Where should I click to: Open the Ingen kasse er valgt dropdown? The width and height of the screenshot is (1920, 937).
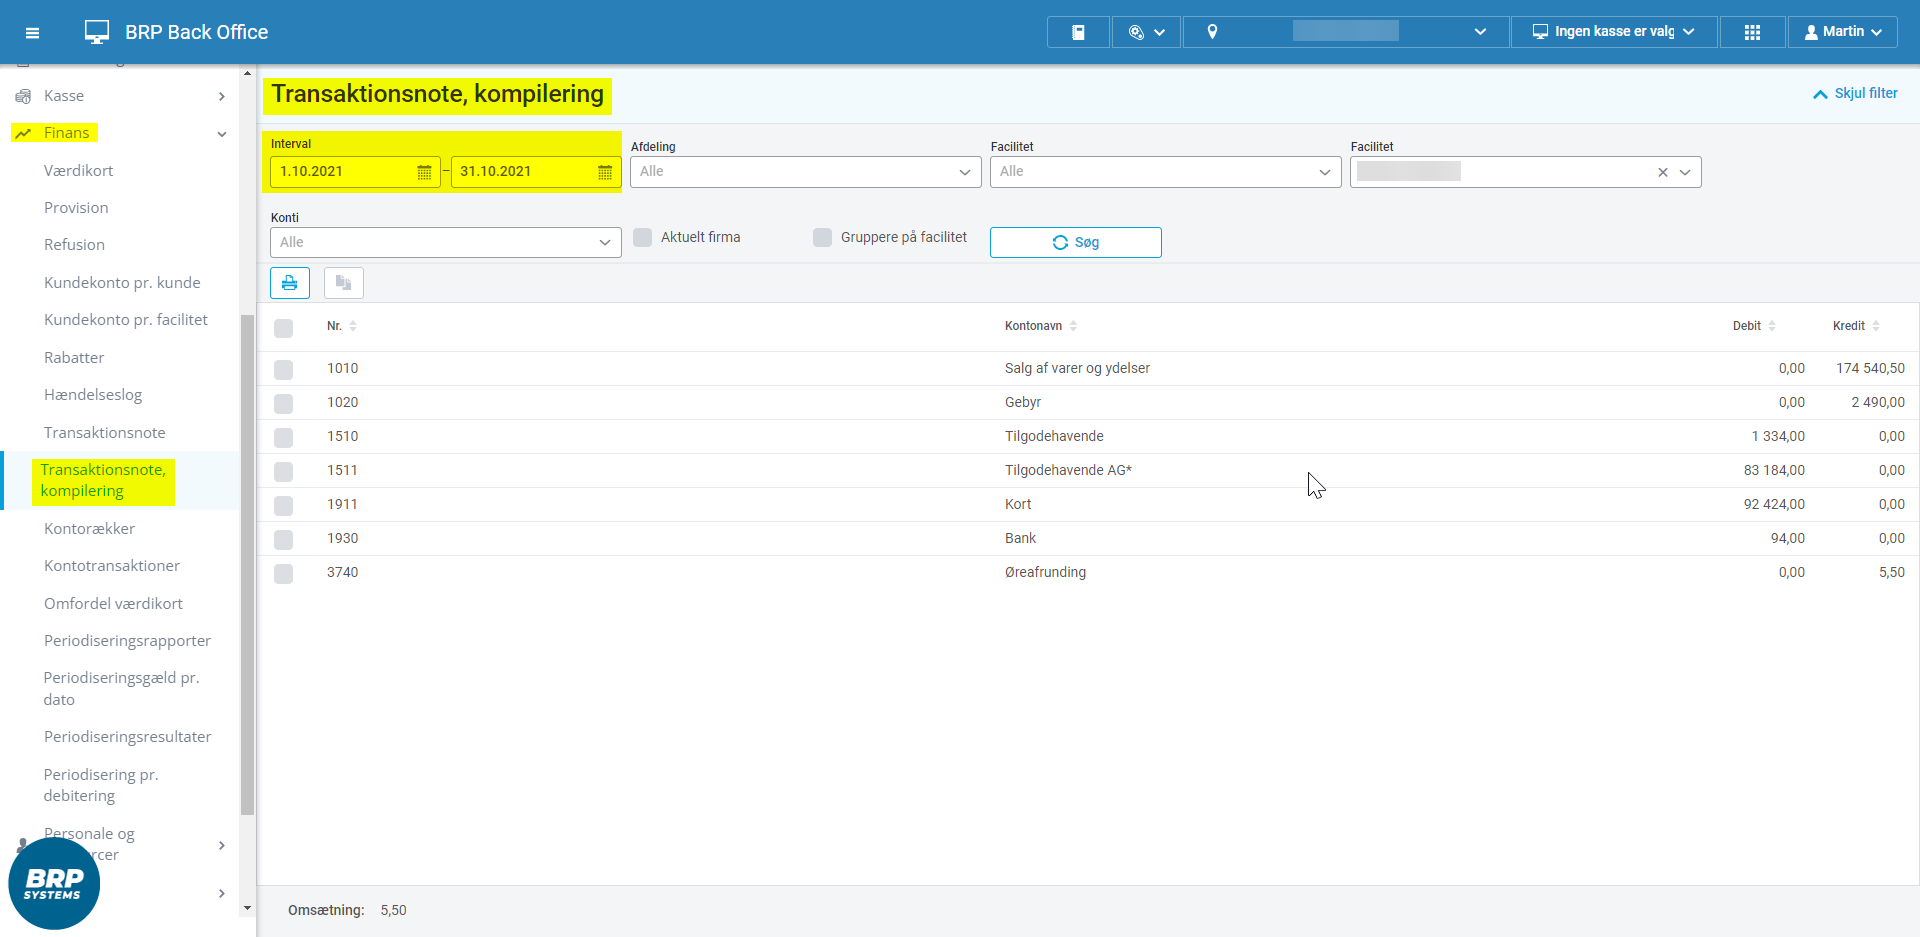[1614, 32]
